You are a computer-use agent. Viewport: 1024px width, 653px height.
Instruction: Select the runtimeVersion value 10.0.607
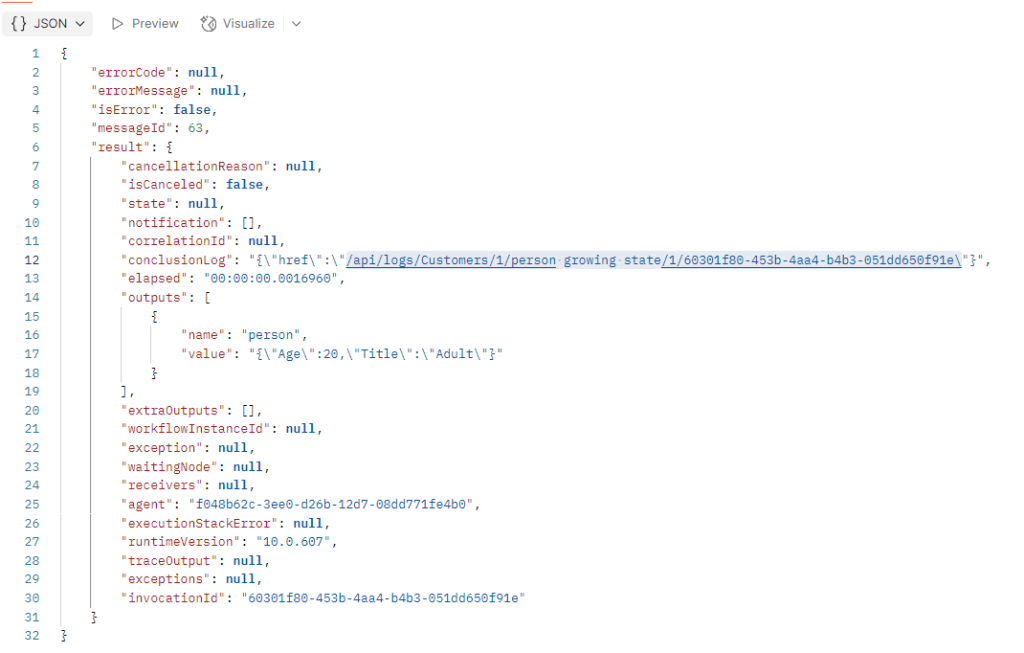coord(293,542)
